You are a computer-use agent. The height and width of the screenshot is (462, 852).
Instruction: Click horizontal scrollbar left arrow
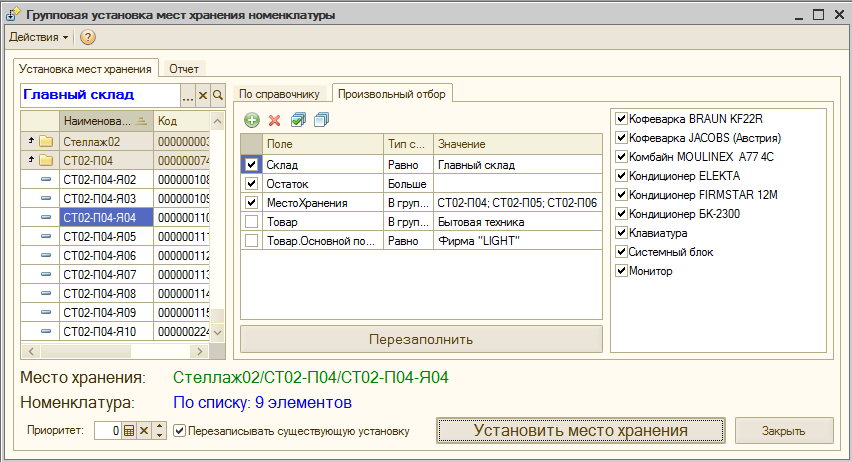coord(31,352)
